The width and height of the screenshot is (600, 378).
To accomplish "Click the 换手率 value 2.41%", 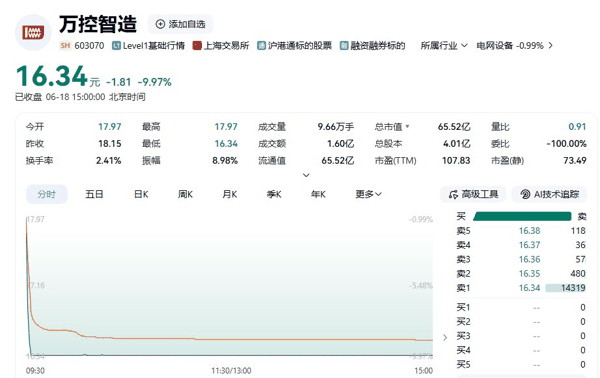I will pyautogui.click(x=109, y=160).
